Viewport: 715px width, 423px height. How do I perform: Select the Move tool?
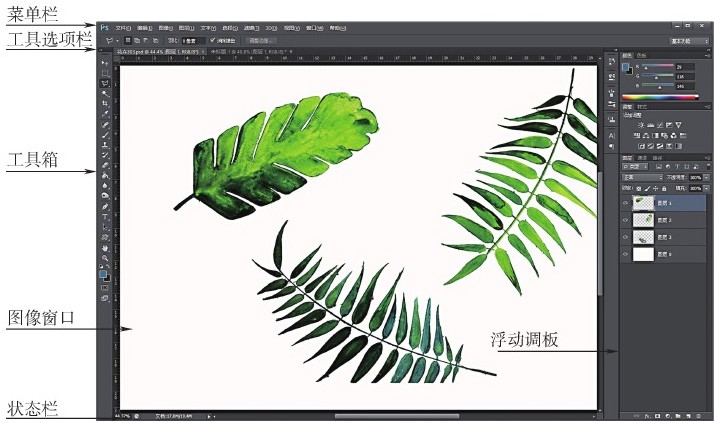pyautogui.click(x=105, y=63)
